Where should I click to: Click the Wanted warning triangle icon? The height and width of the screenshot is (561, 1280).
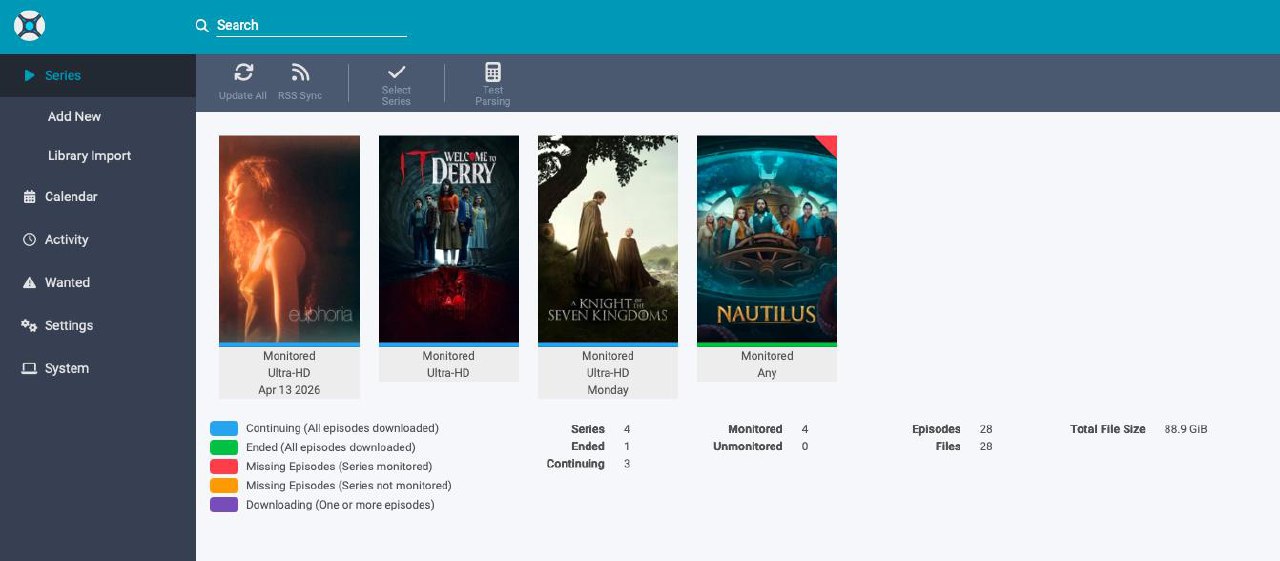(29, 283)
